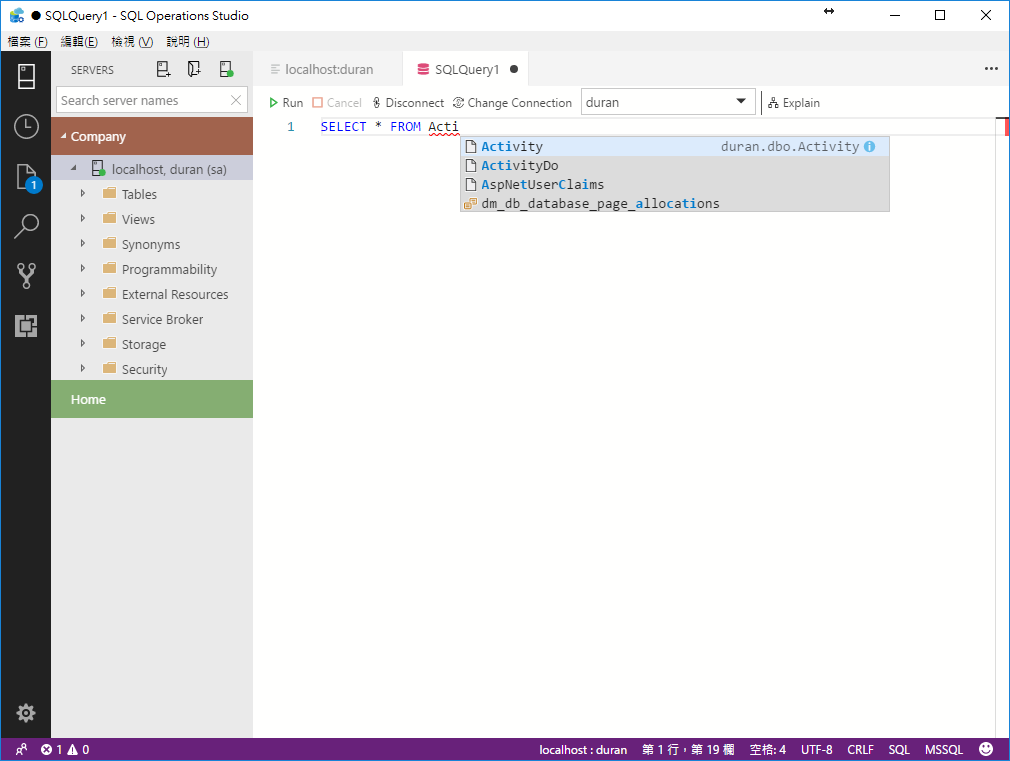Click 空格: 4 indentation setting

(x=768, y=749)
